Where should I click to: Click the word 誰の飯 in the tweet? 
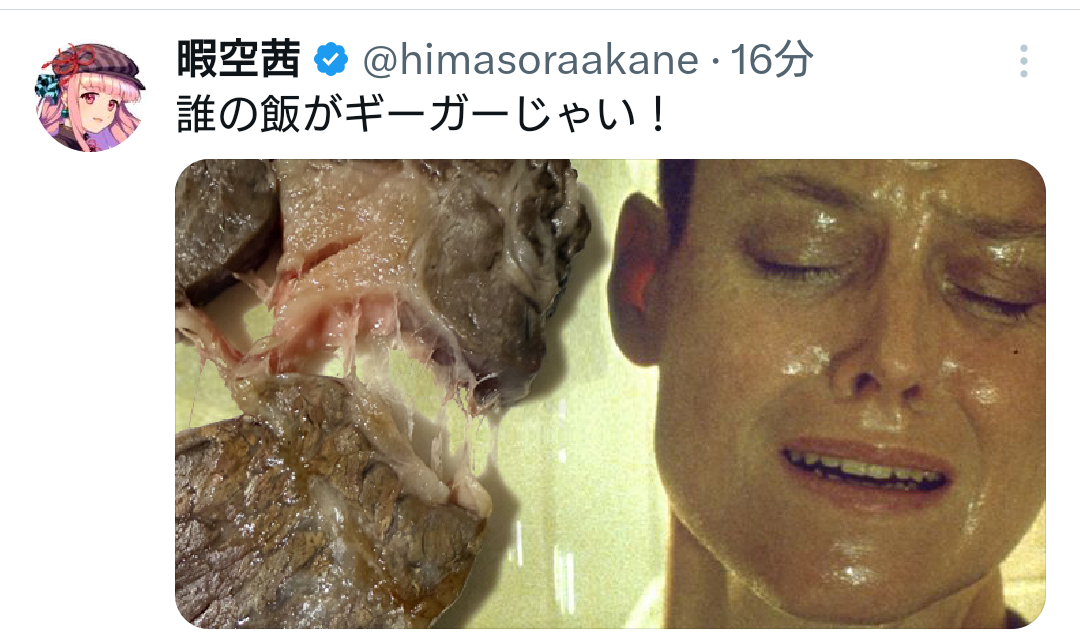[x=238, y=114]
